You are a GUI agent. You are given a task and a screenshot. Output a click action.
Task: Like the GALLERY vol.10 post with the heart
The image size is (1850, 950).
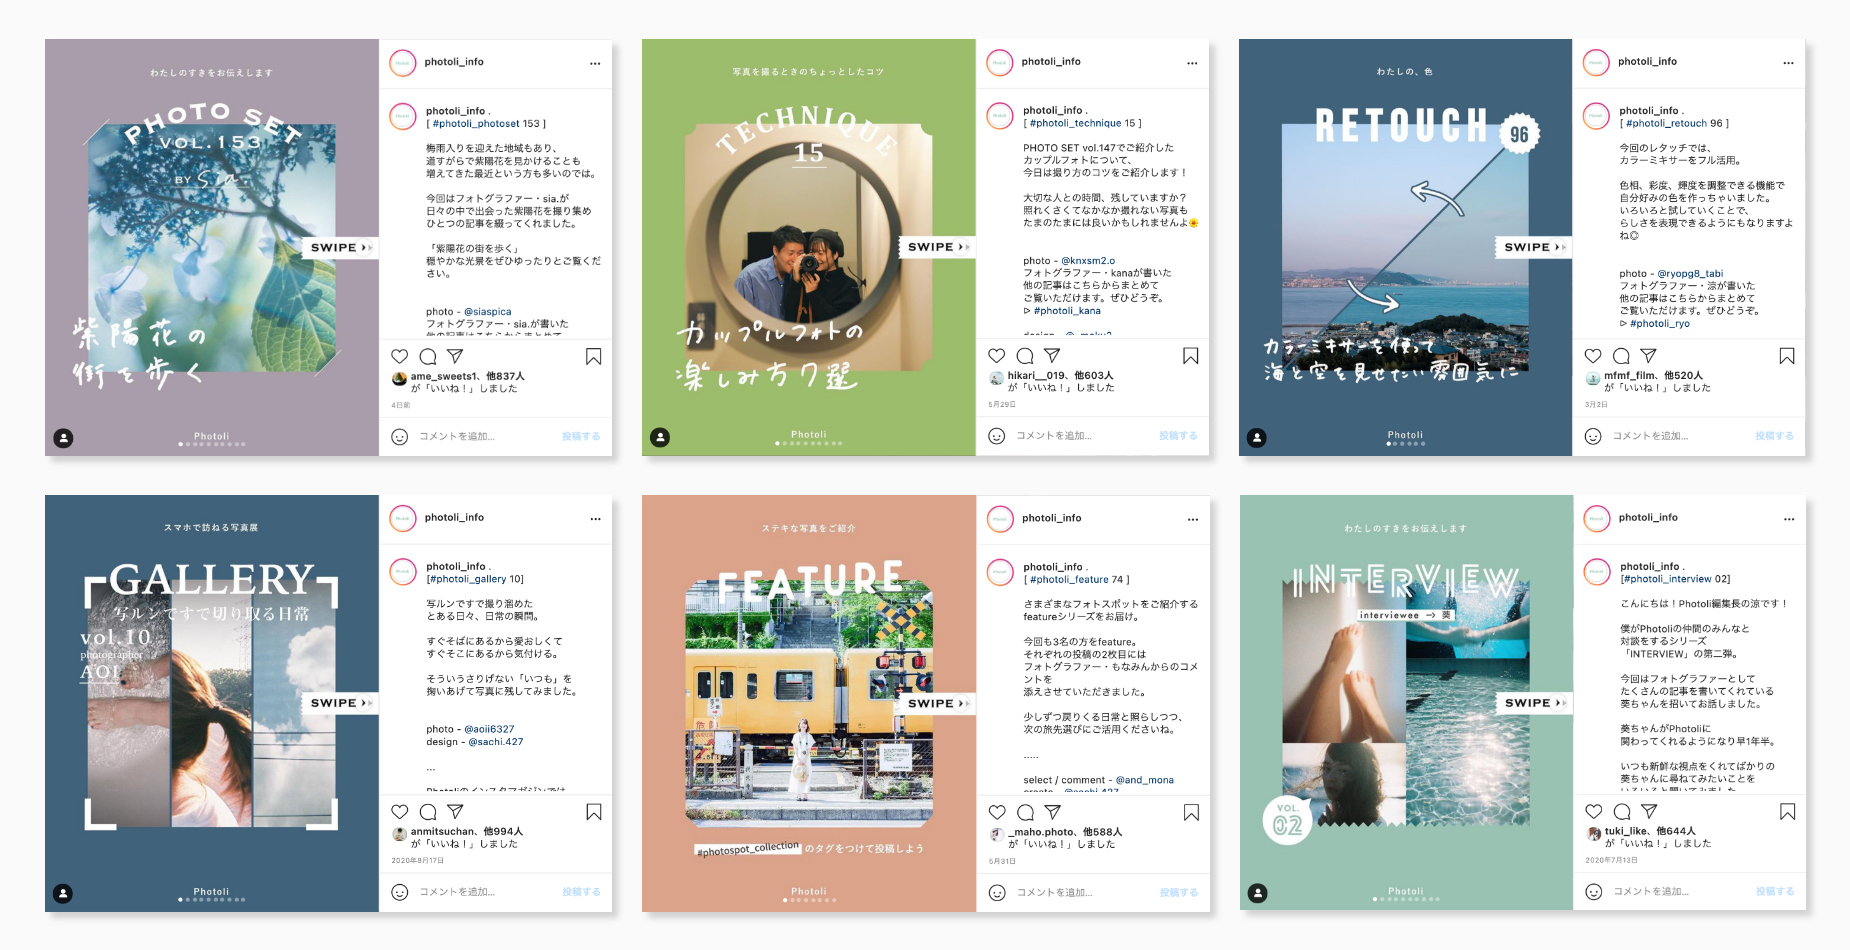[400, 812]
